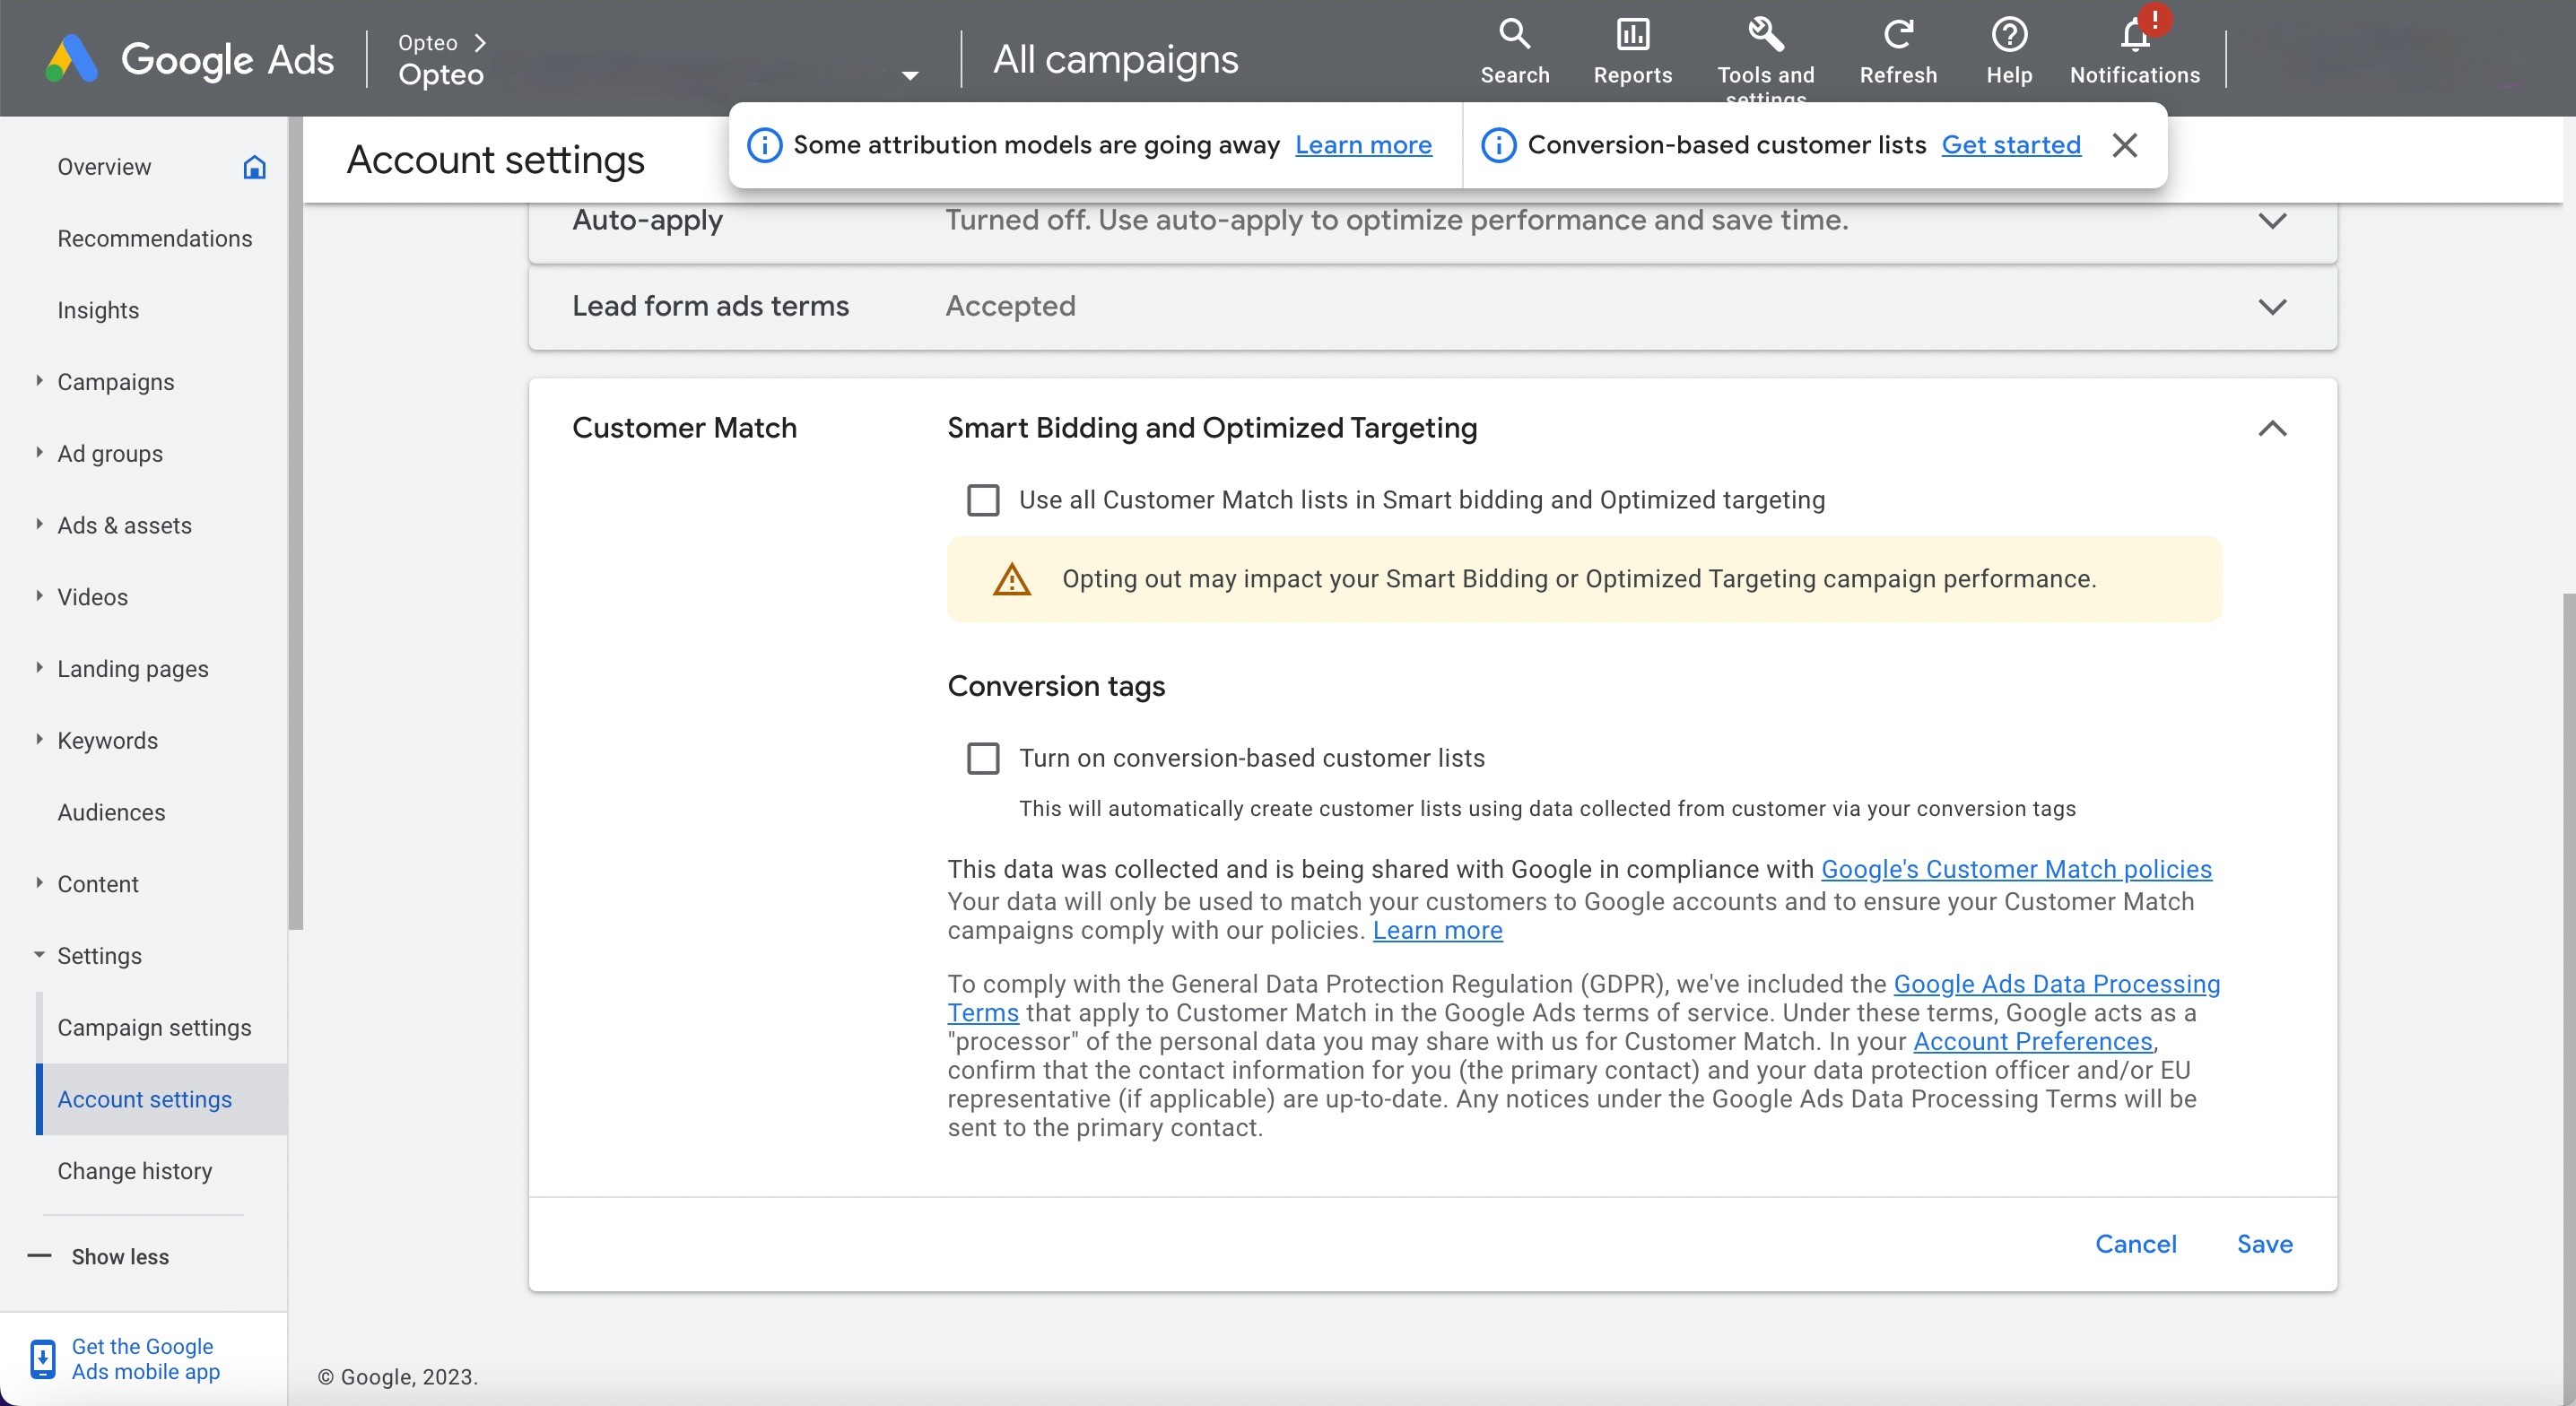This screenshot has width=2576, height=1406.
Task: Open the Reports icon
Action: (x=1632, y=35)
